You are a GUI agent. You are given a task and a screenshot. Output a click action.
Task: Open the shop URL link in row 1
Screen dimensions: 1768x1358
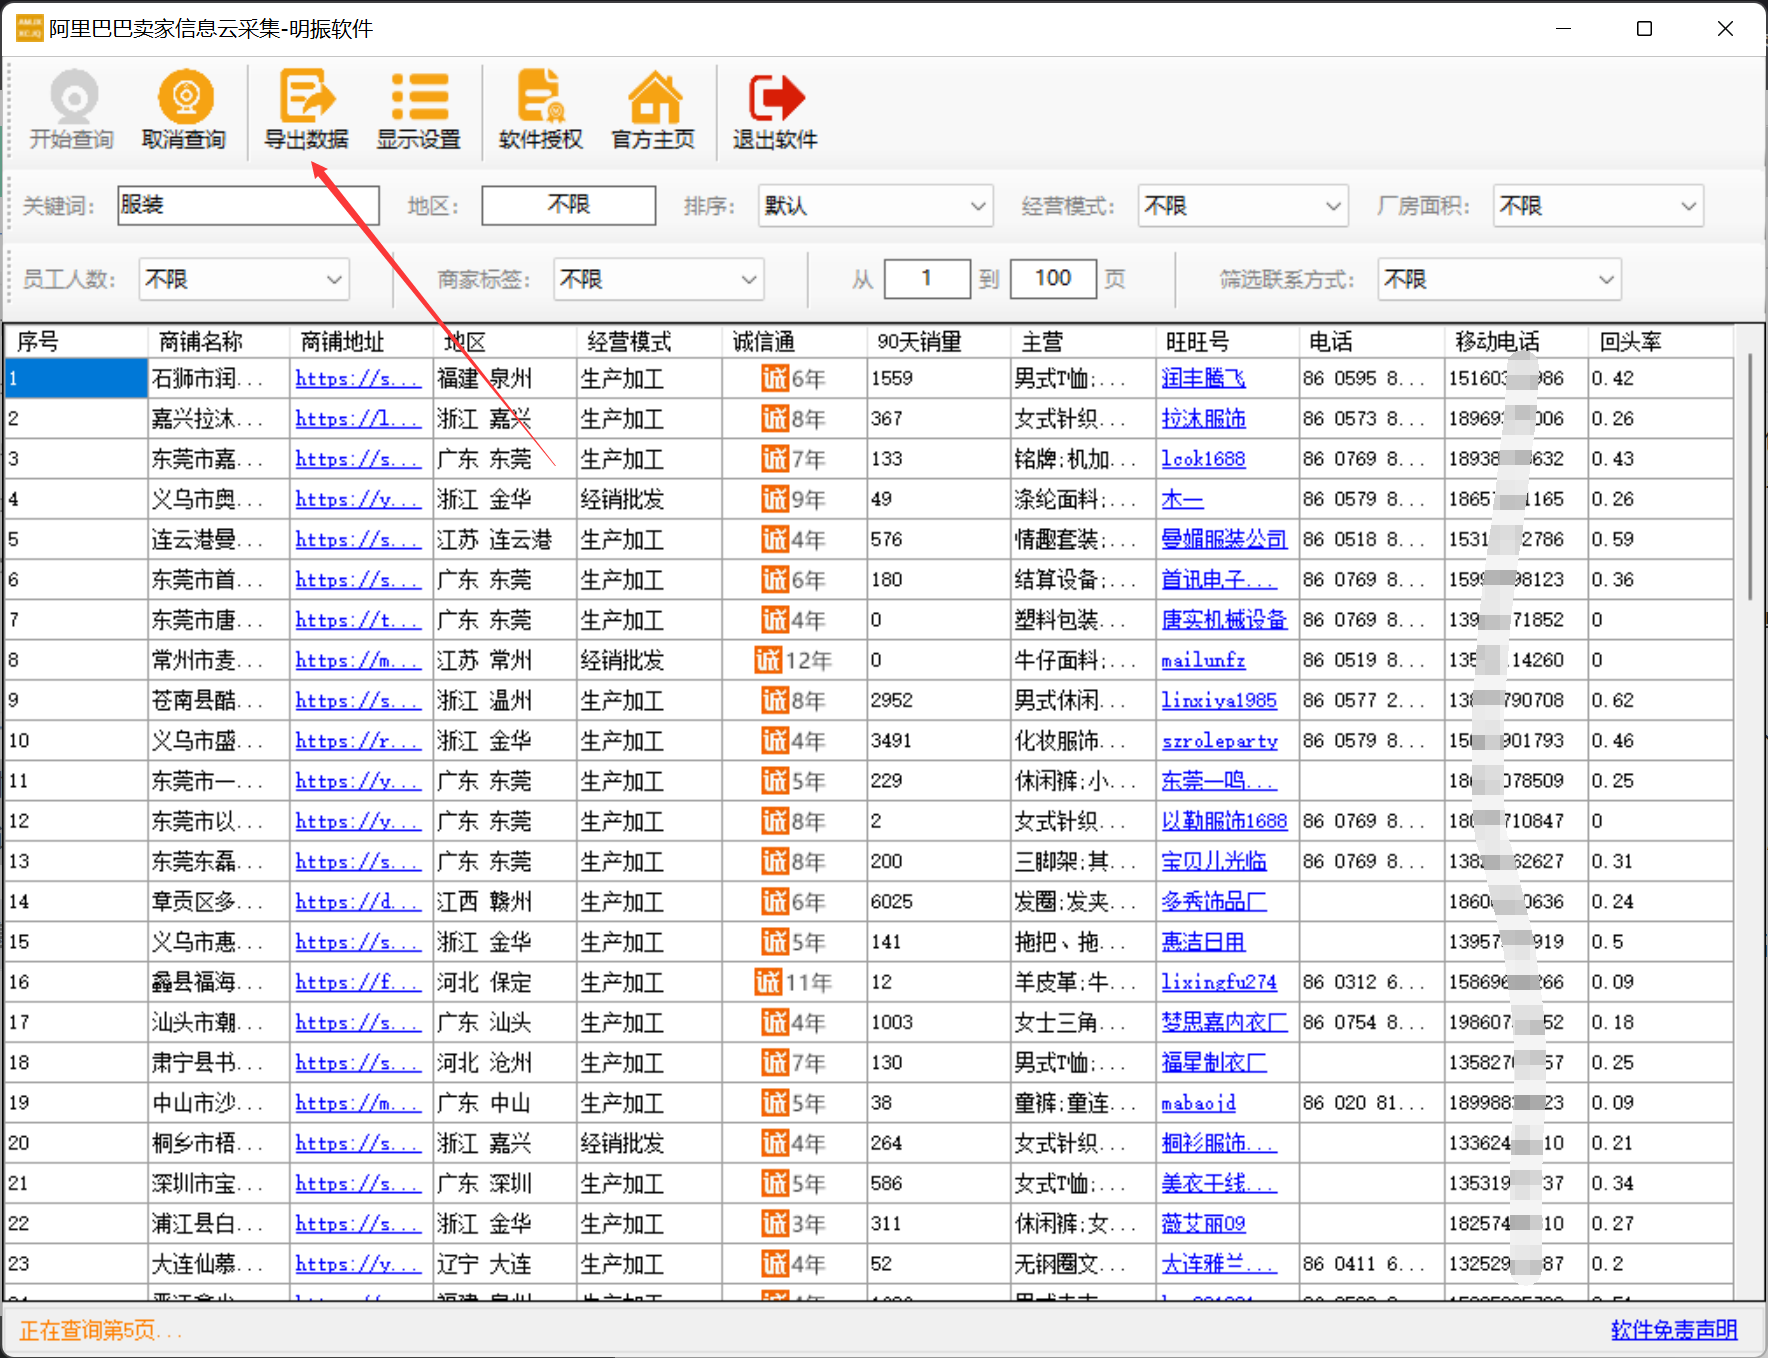point(357,379)
